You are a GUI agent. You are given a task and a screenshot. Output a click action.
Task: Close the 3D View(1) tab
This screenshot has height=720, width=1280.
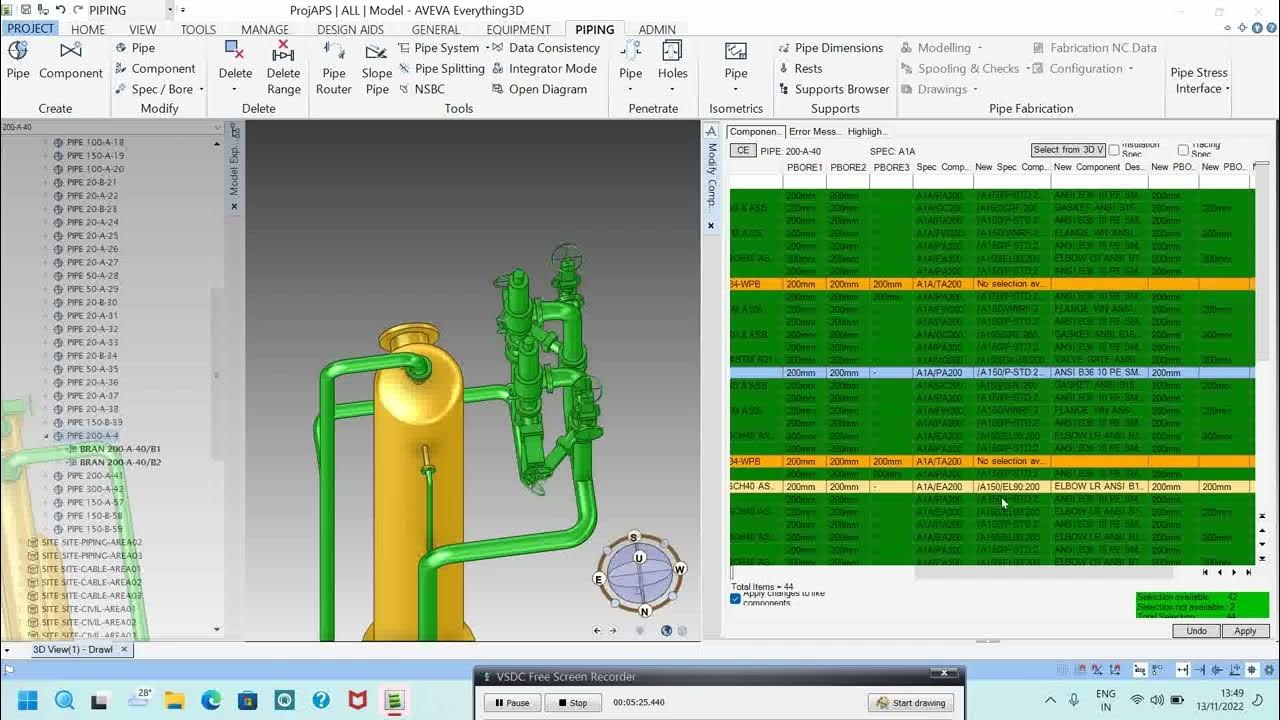coord(124,649)
